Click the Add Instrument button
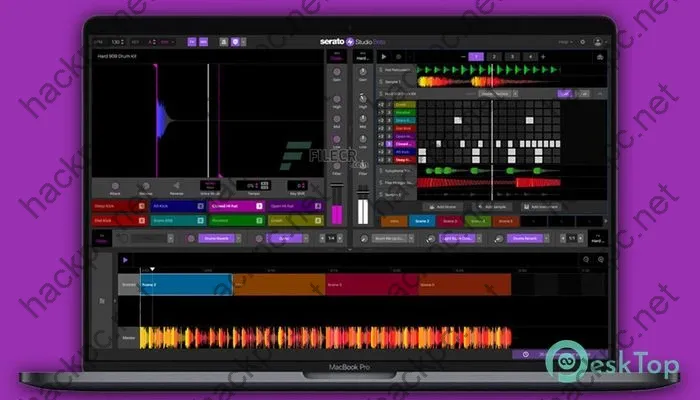 pos(541,207)
